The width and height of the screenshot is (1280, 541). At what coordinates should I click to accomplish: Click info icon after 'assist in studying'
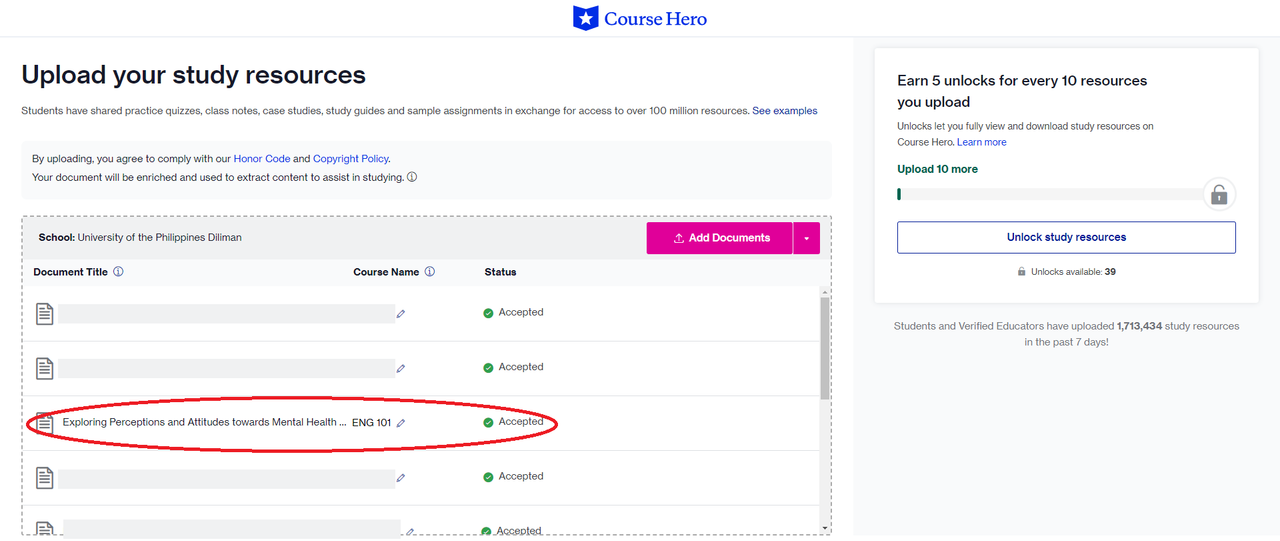click(412, 177)
